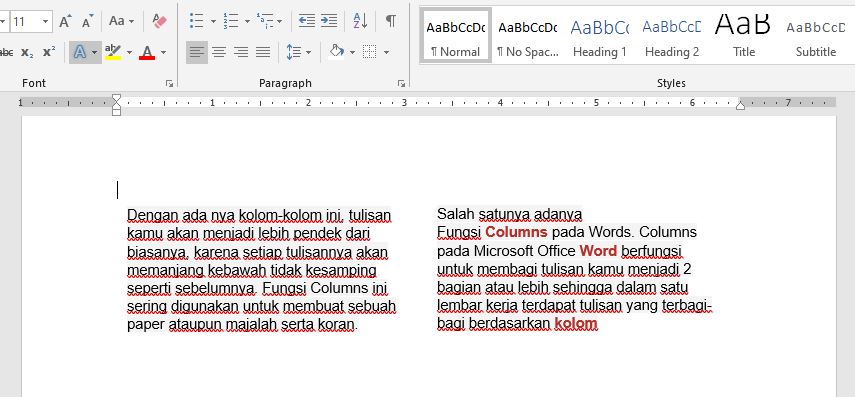855x397 pixels.
Task: Open Font dialog launcher
Action: (x=170, y=83)
